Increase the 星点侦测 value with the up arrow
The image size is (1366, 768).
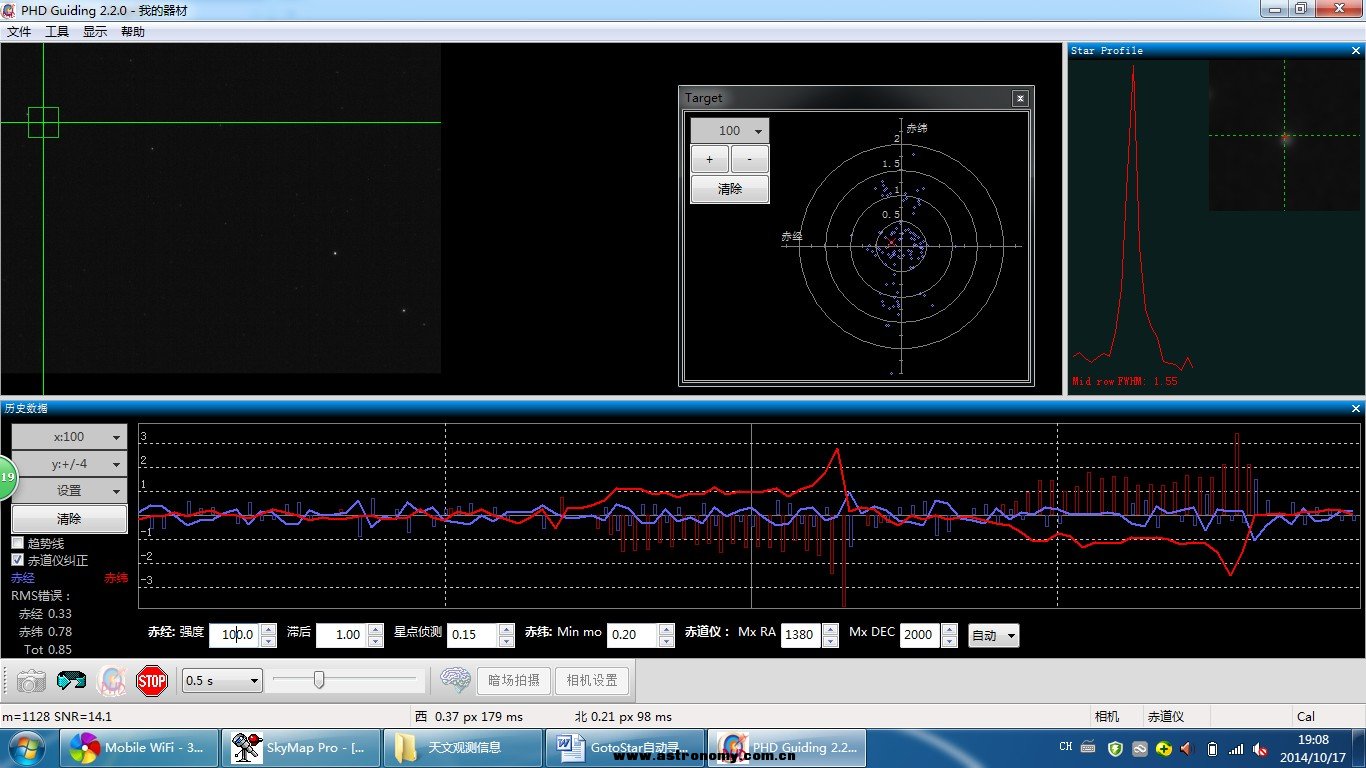point(507,630)
